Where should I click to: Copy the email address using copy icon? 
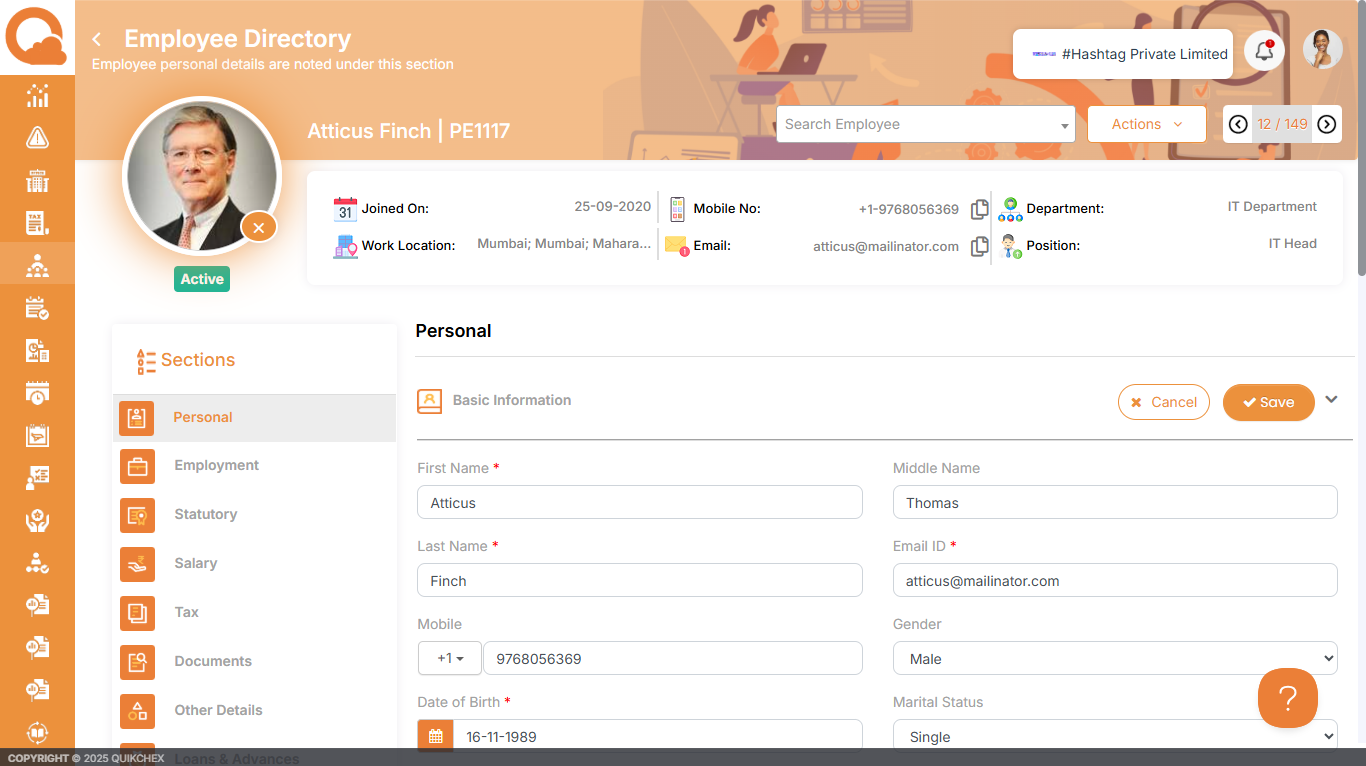point(980,246)
